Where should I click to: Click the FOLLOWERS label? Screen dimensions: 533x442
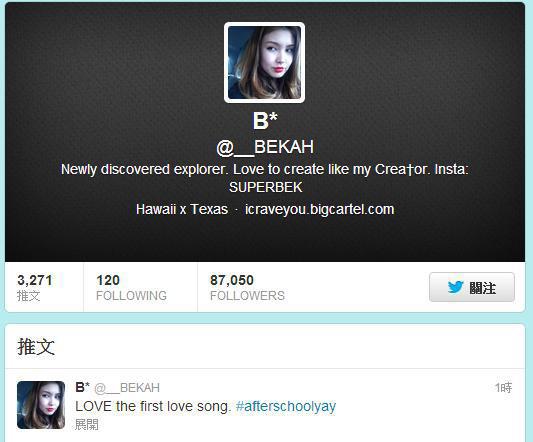pyautogui.click(x=247, y=296)
